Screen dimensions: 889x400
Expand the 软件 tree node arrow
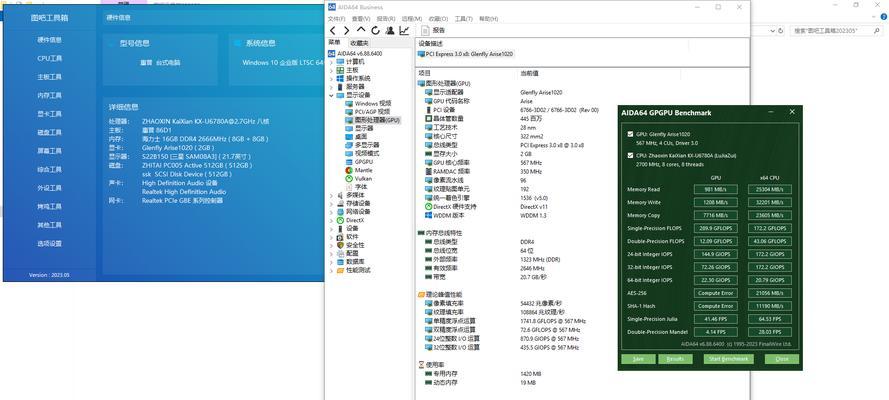pos(332,237)
